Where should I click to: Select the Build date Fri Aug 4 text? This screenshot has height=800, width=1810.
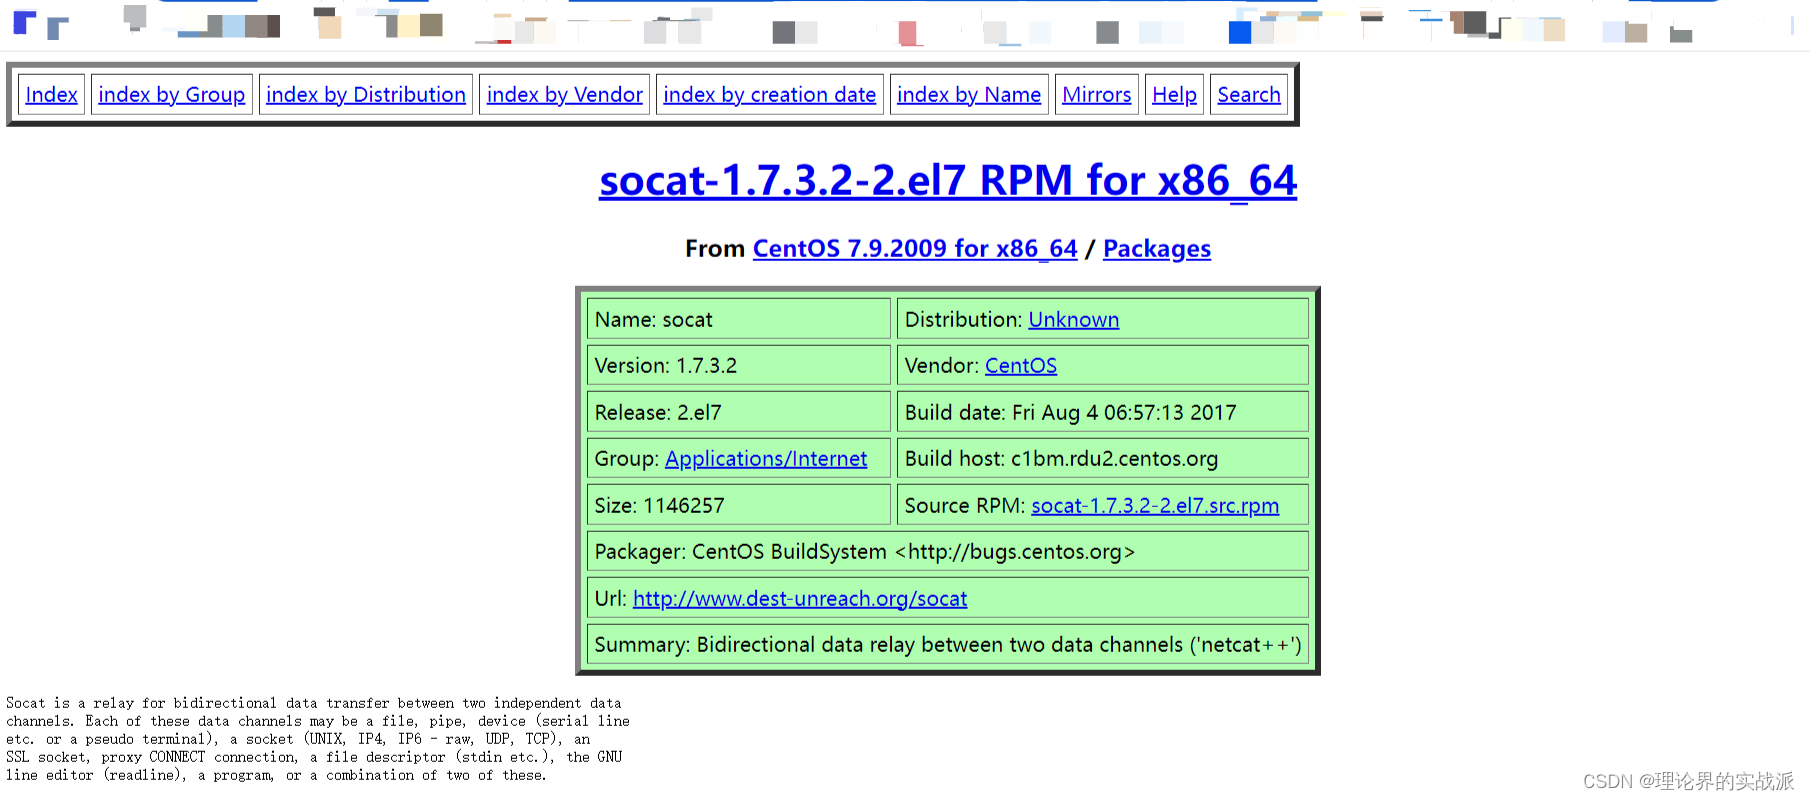point(1070,413)
